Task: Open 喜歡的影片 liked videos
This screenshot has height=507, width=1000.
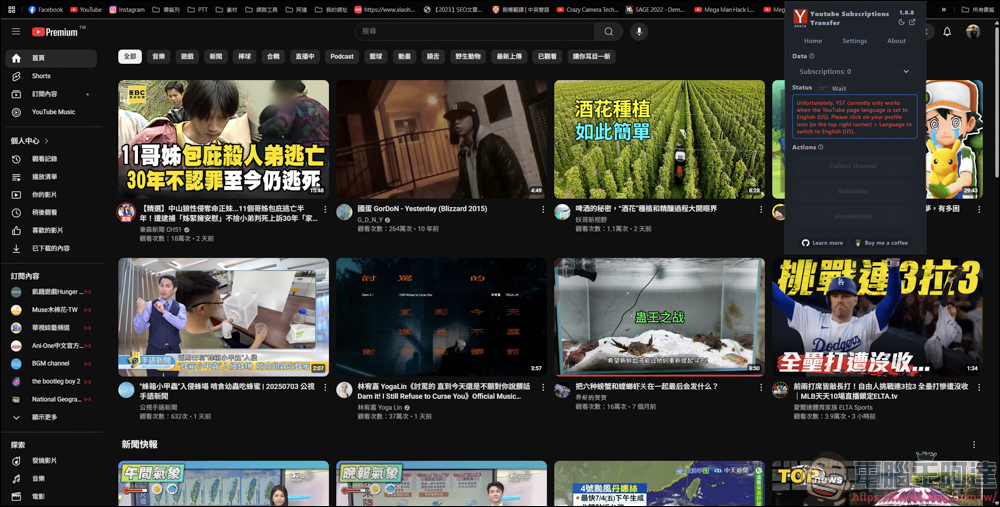Action: pyautogui.click(x=51, y=230)
